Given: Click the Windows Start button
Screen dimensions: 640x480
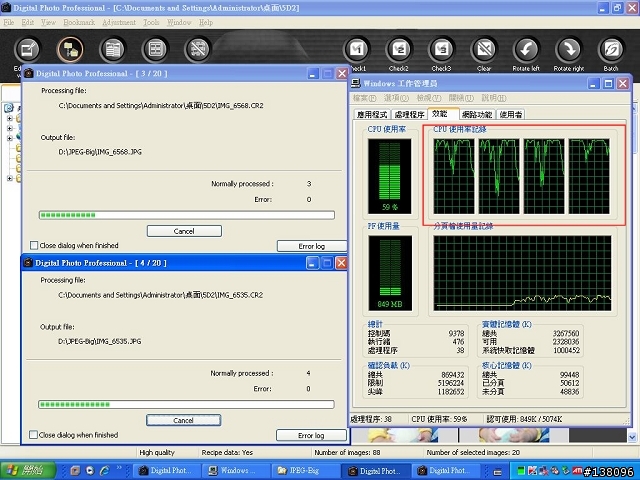Looking at the screenshot, I should (x=28, y=470).
